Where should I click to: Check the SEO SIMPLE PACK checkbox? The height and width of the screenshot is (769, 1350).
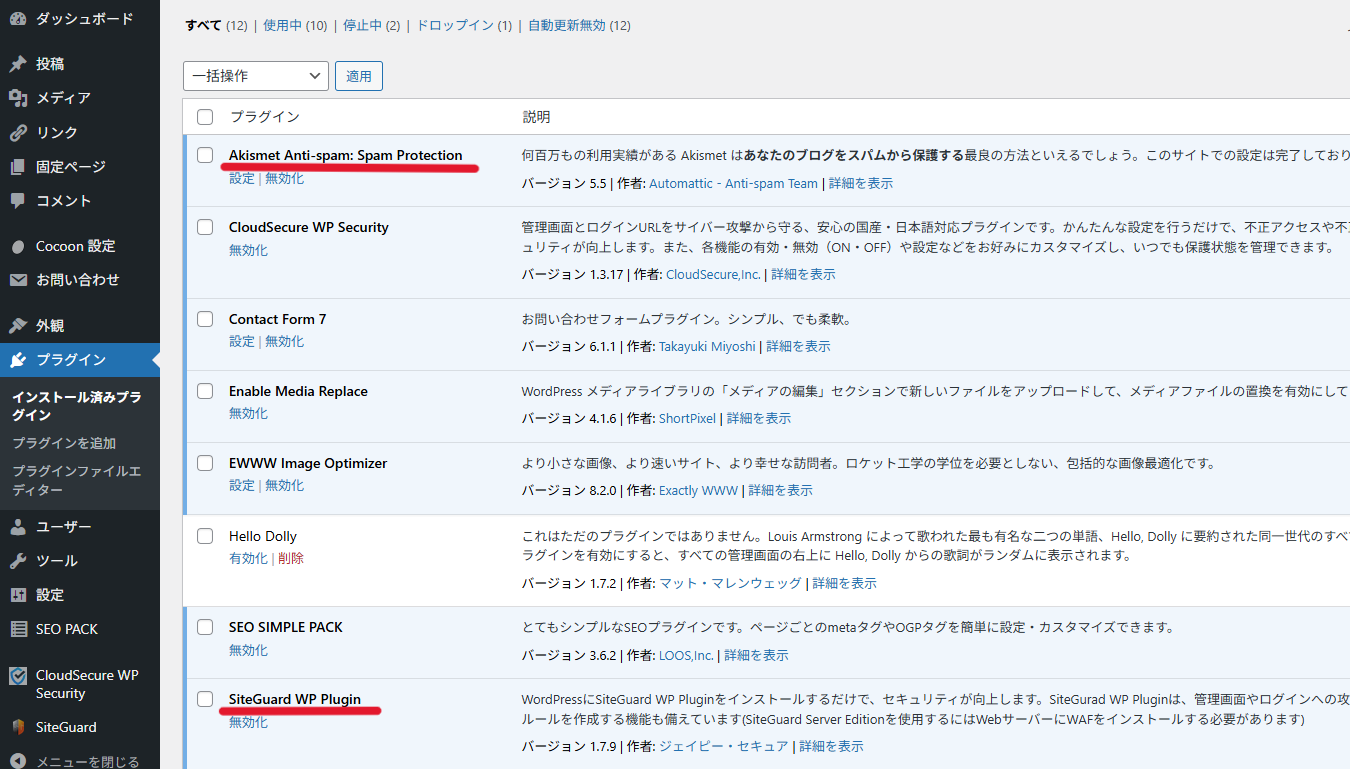(x=205, y=627)
